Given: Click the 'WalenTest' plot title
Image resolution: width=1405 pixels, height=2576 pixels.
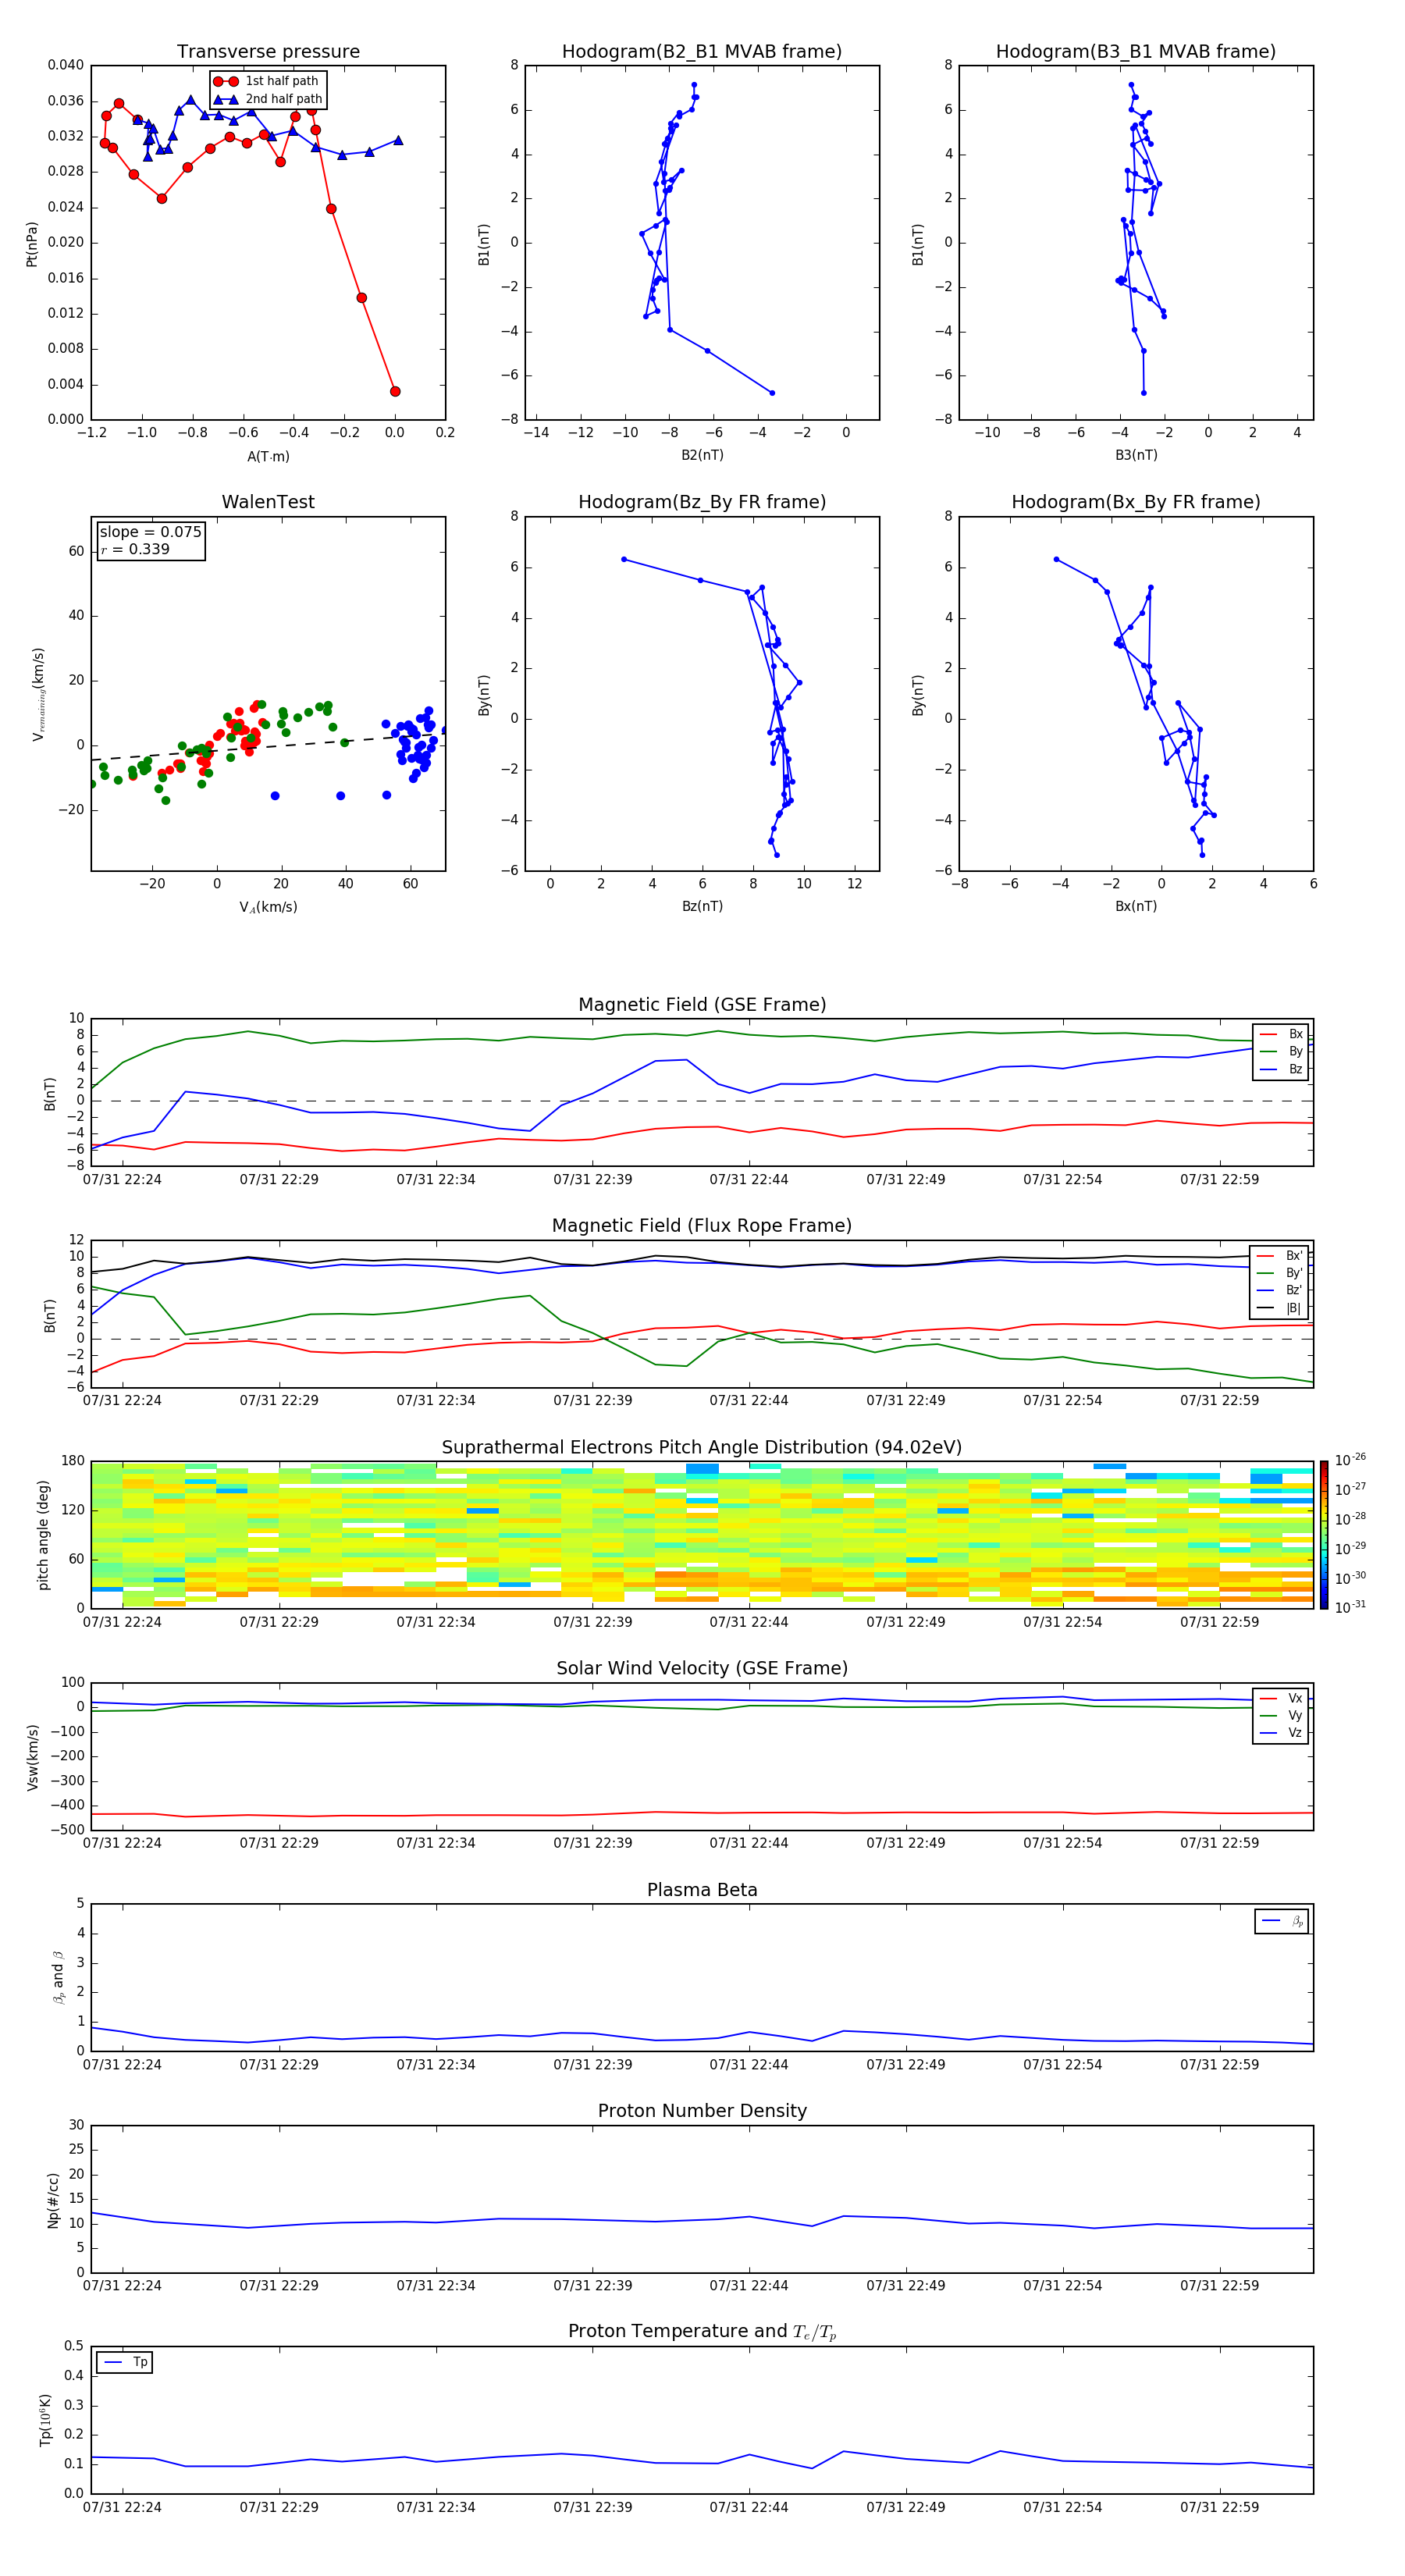Looking at the screenshot, I should click(268, 502).
